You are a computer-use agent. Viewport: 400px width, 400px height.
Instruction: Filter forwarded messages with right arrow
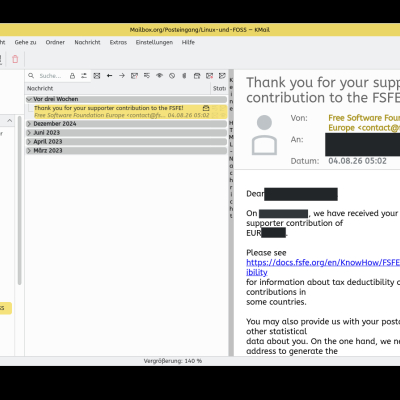tap(122, 76)
